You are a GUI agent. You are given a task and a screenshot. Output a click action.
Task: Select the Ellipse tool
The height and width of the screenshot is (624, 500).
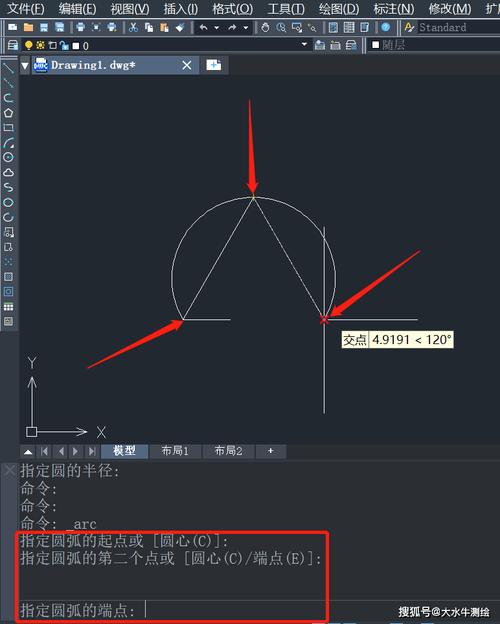click(x=8, y=203)
